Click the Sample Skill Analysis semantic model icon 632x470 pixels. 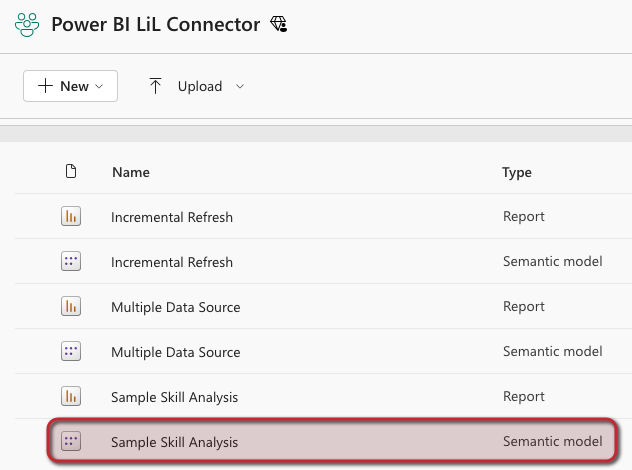point(71,441)
